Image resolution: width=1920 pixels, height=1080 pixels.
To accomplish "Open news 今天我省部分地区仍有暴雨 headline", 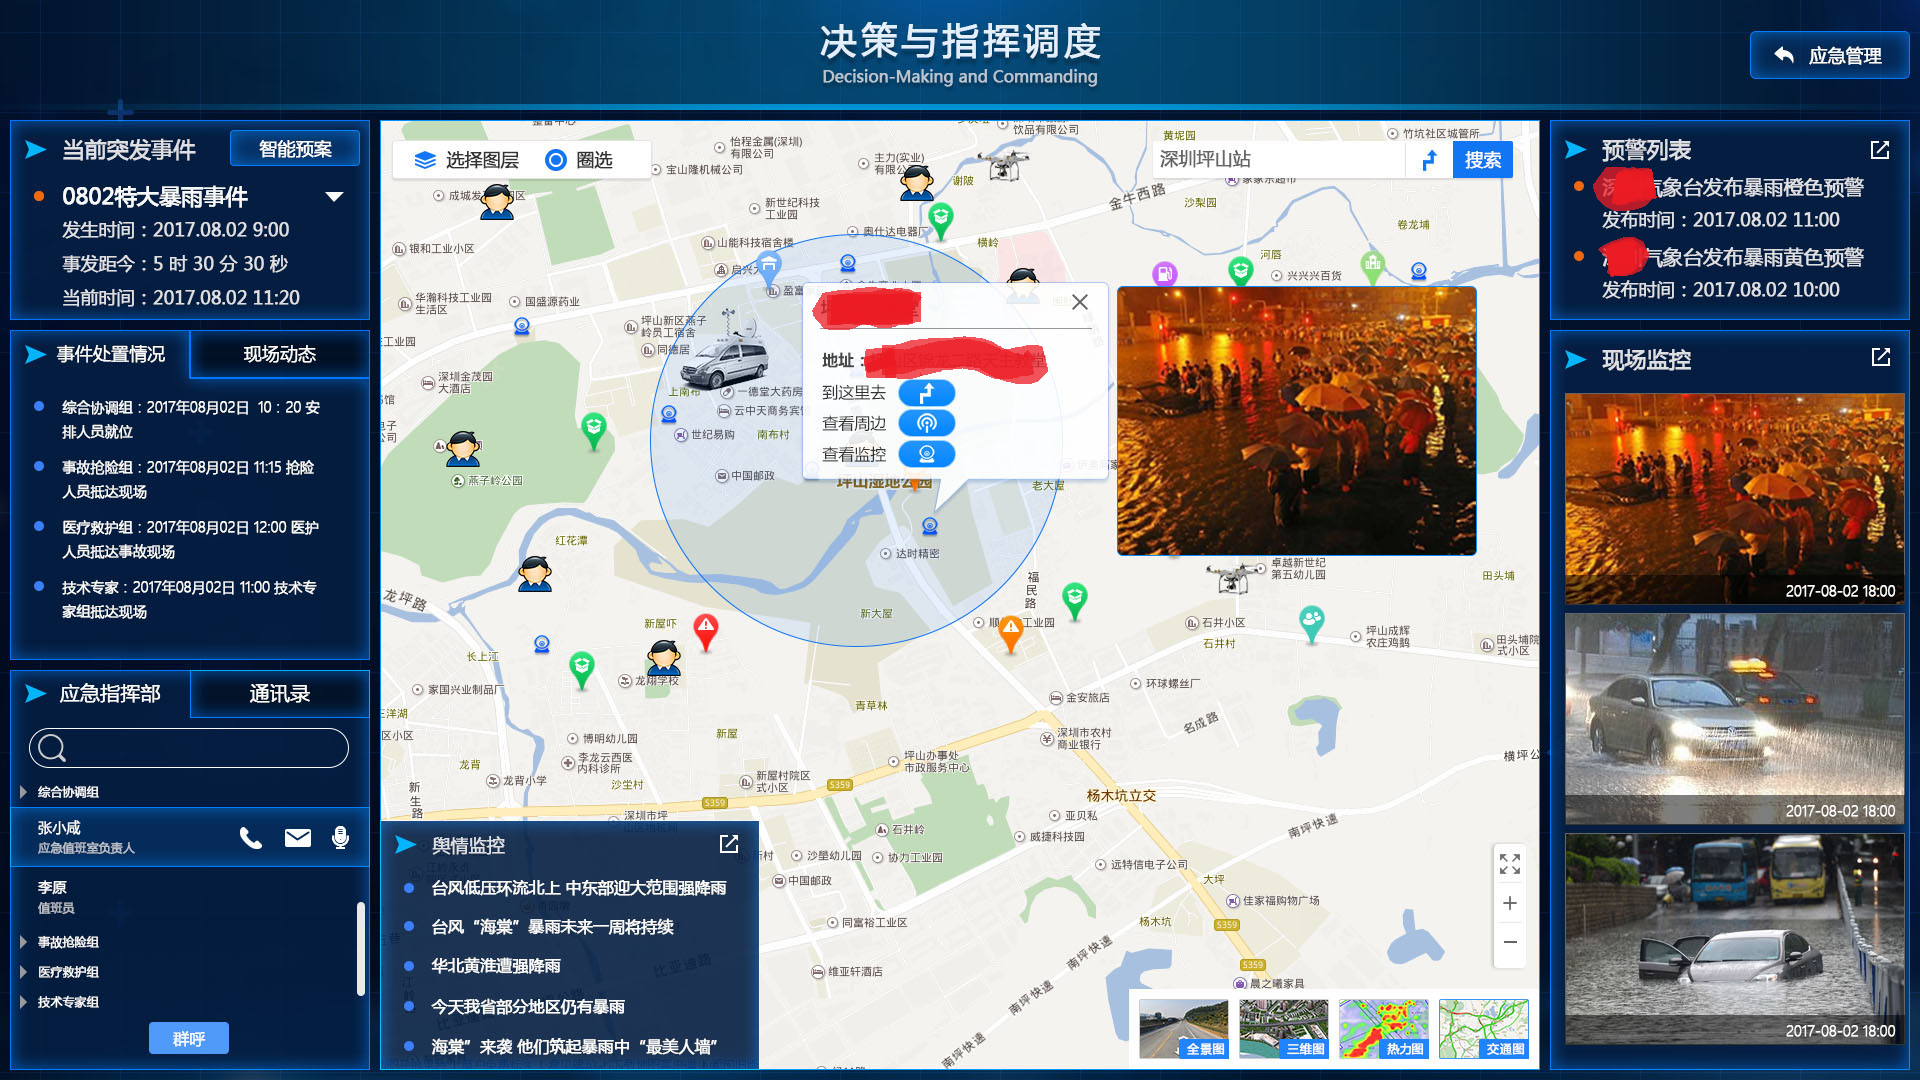I will pyautogui.click(x=528, y=1007).
